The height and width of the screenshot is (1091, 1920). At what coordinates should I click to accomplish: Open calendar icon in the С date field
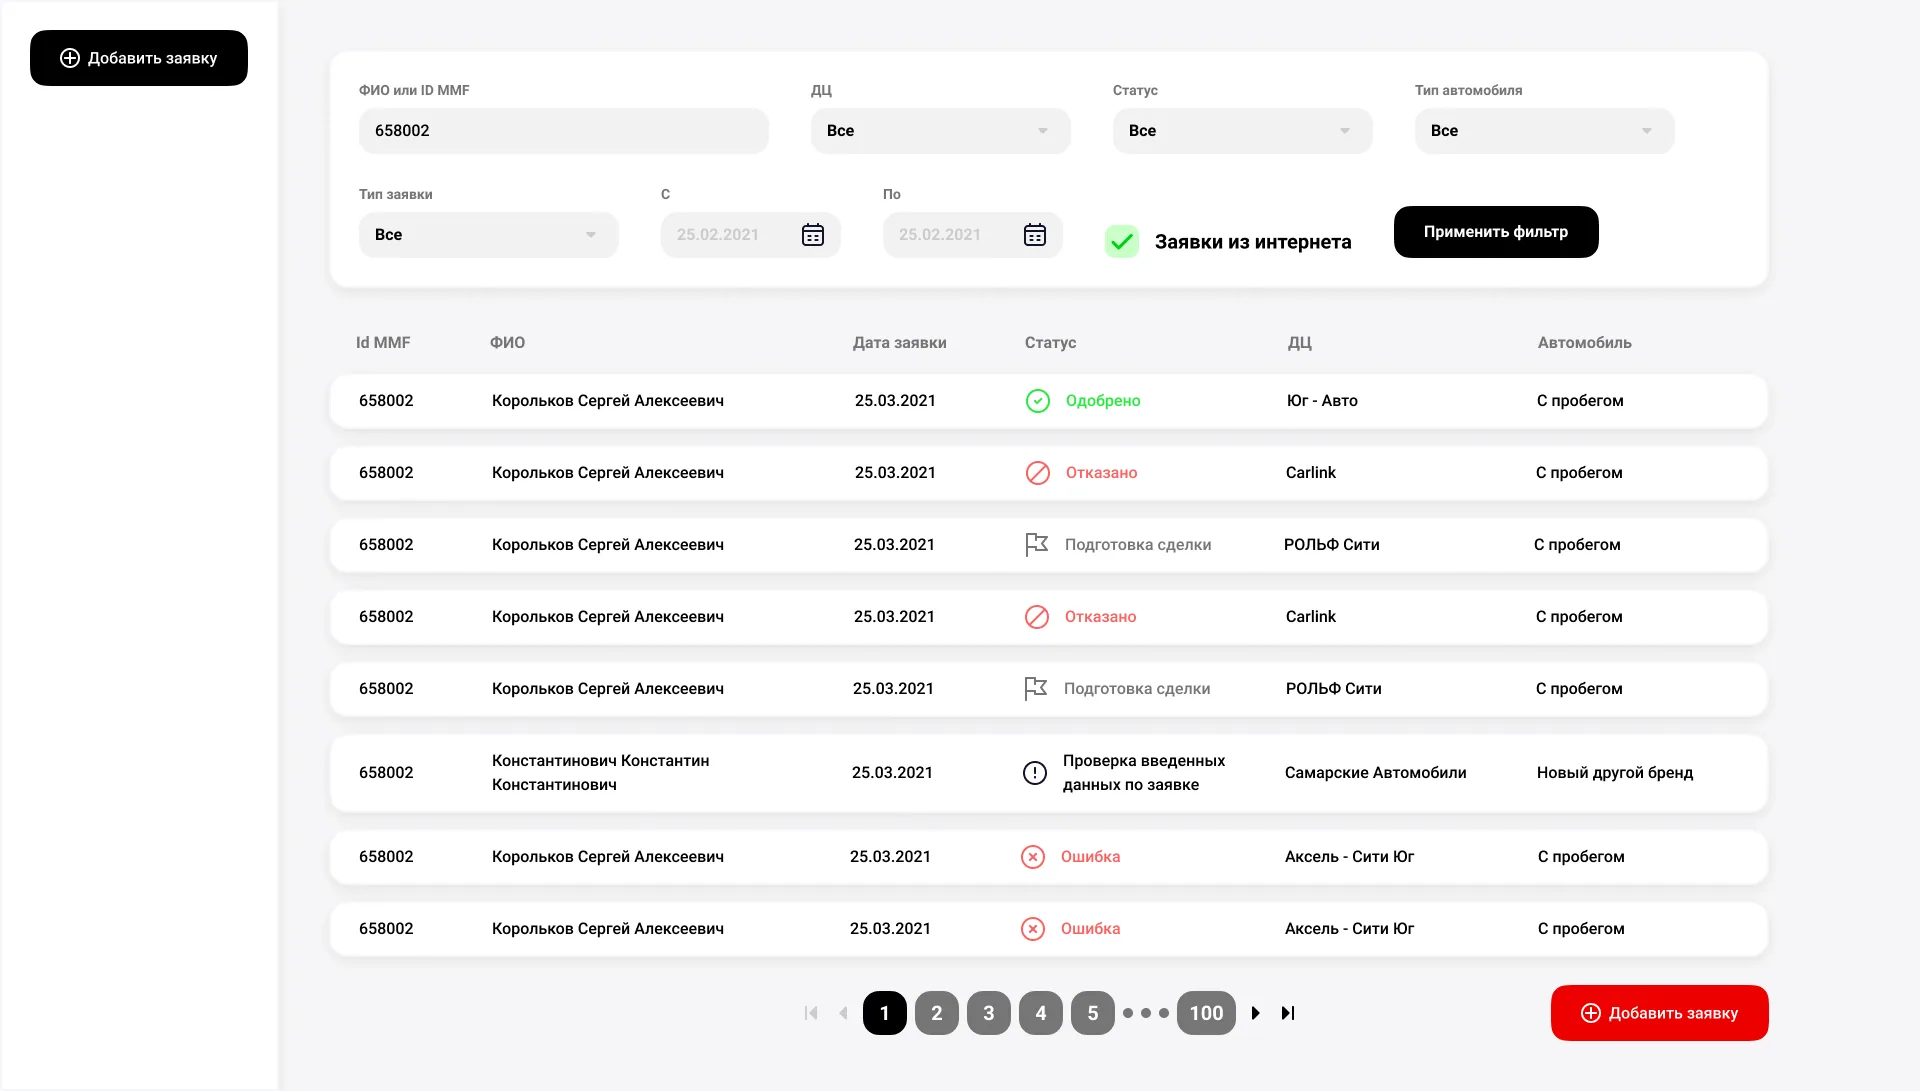[x=813, y=235]
